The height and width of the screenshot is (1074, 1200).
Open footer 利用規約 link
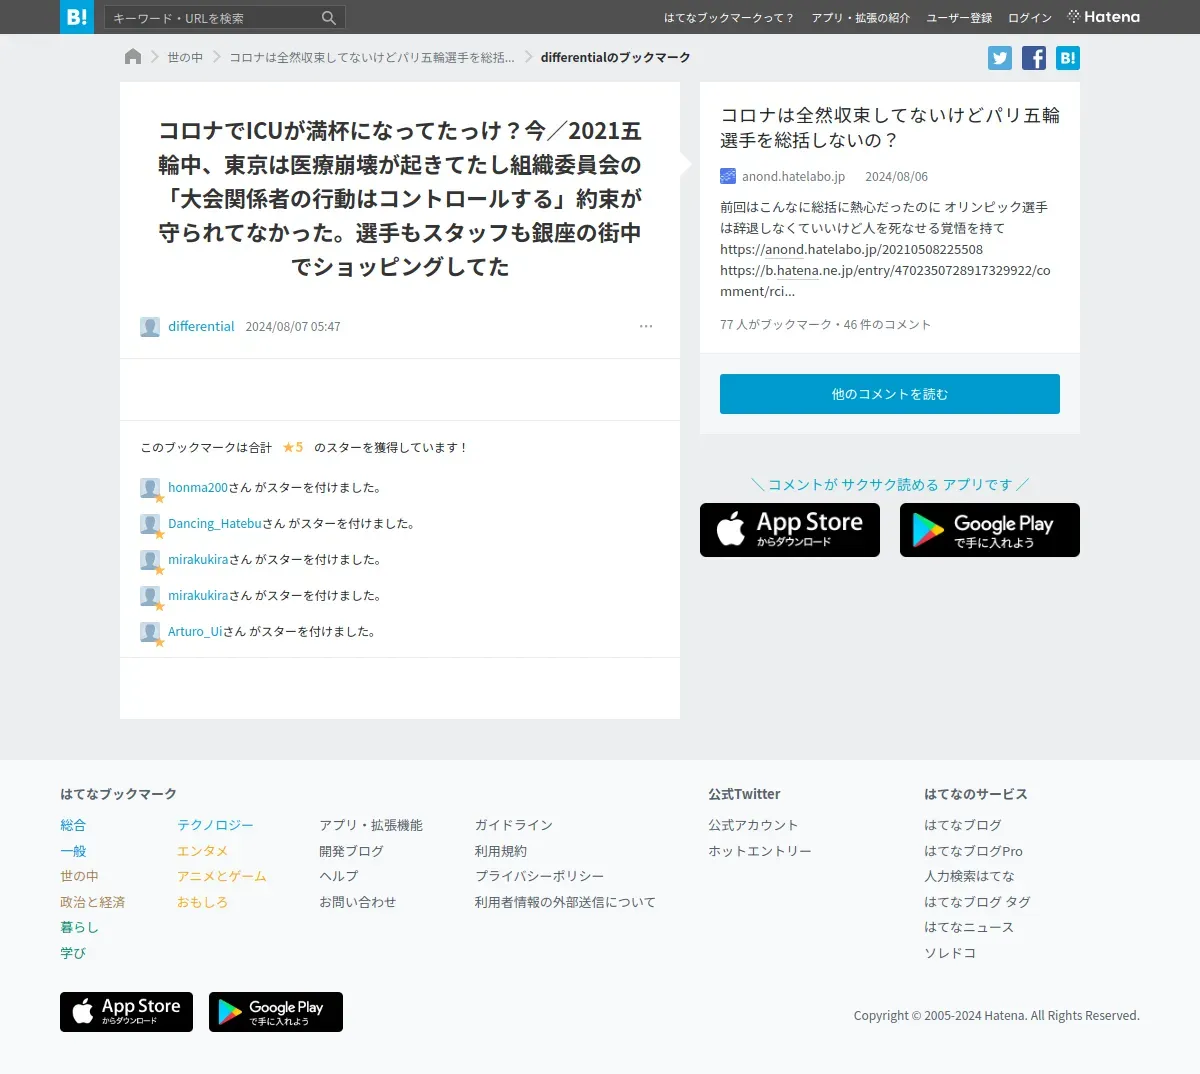pos(500,851)
